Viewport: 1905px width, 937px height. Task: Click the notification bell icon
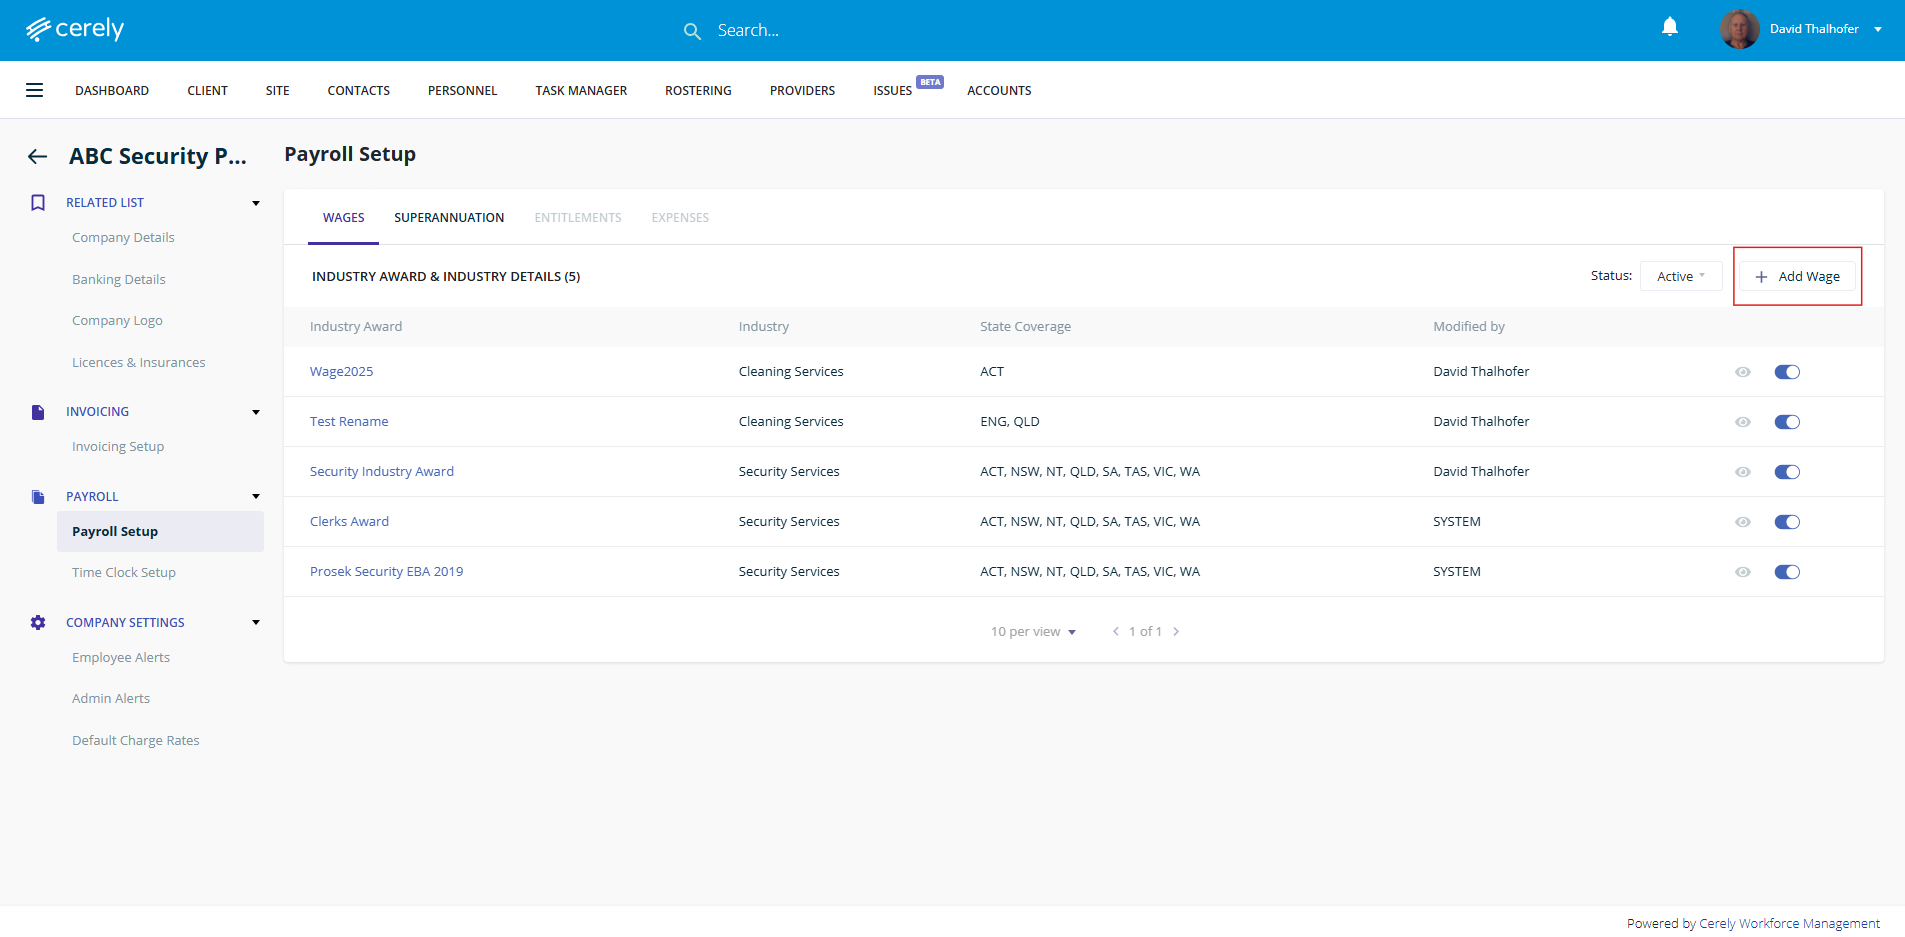(x=1669, y=27)
